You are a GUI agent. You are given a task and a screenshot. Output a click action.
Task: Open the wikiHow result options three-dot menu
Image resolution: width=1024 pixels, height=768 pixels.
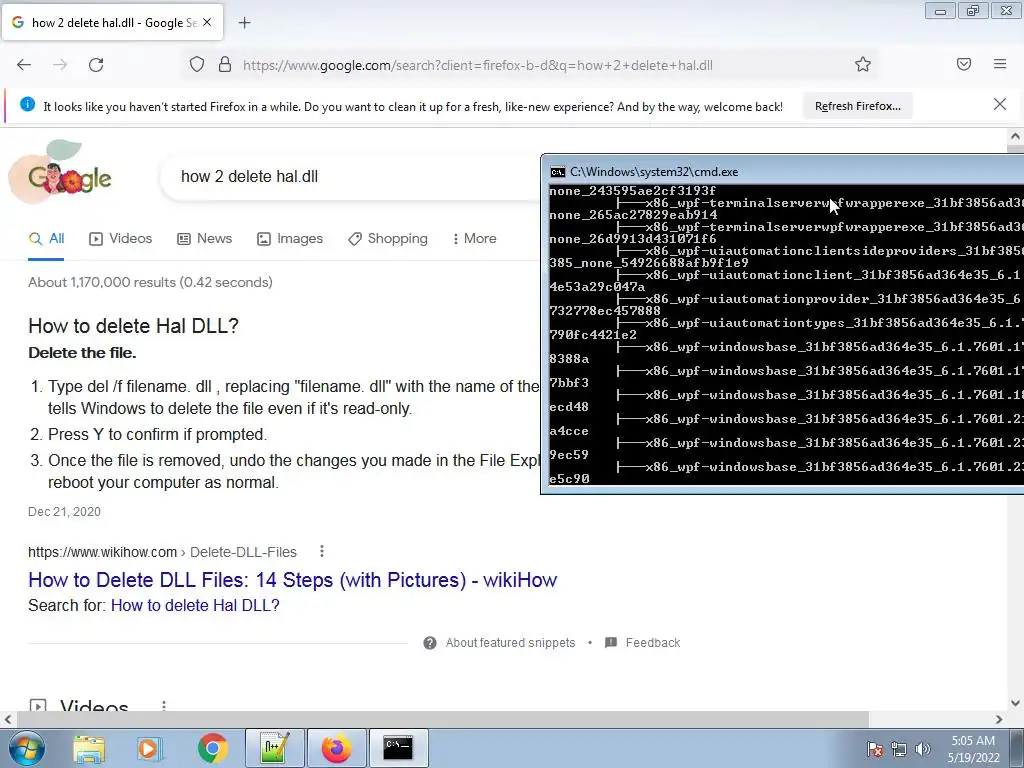[321, 552]
